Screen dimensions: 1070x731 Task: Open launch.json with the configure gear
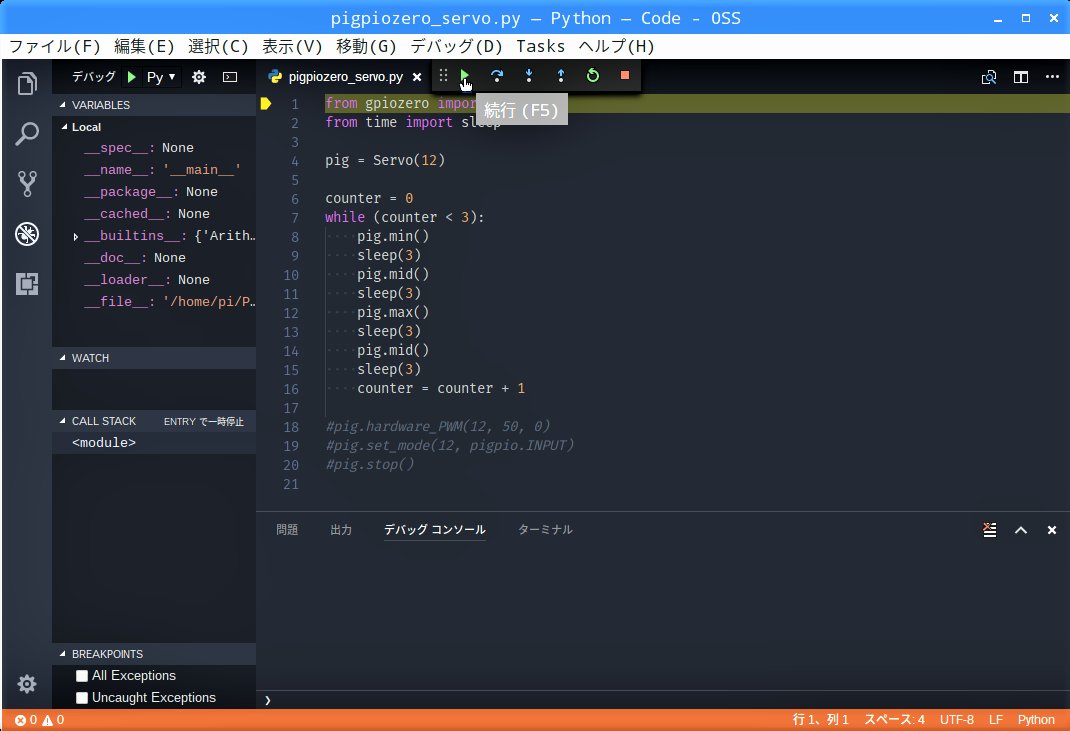click(x=199, y=77)
